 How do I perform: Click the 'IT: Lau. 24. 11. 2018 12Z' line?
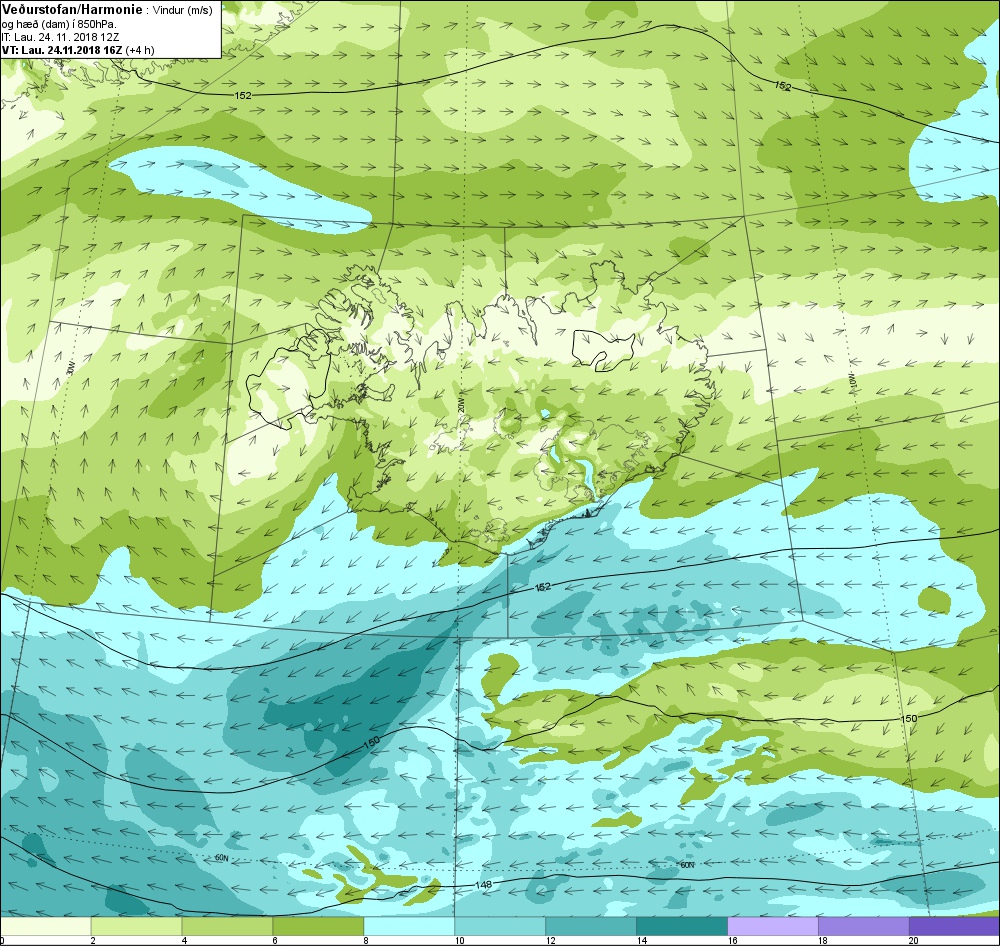click(x=60, y=37)
